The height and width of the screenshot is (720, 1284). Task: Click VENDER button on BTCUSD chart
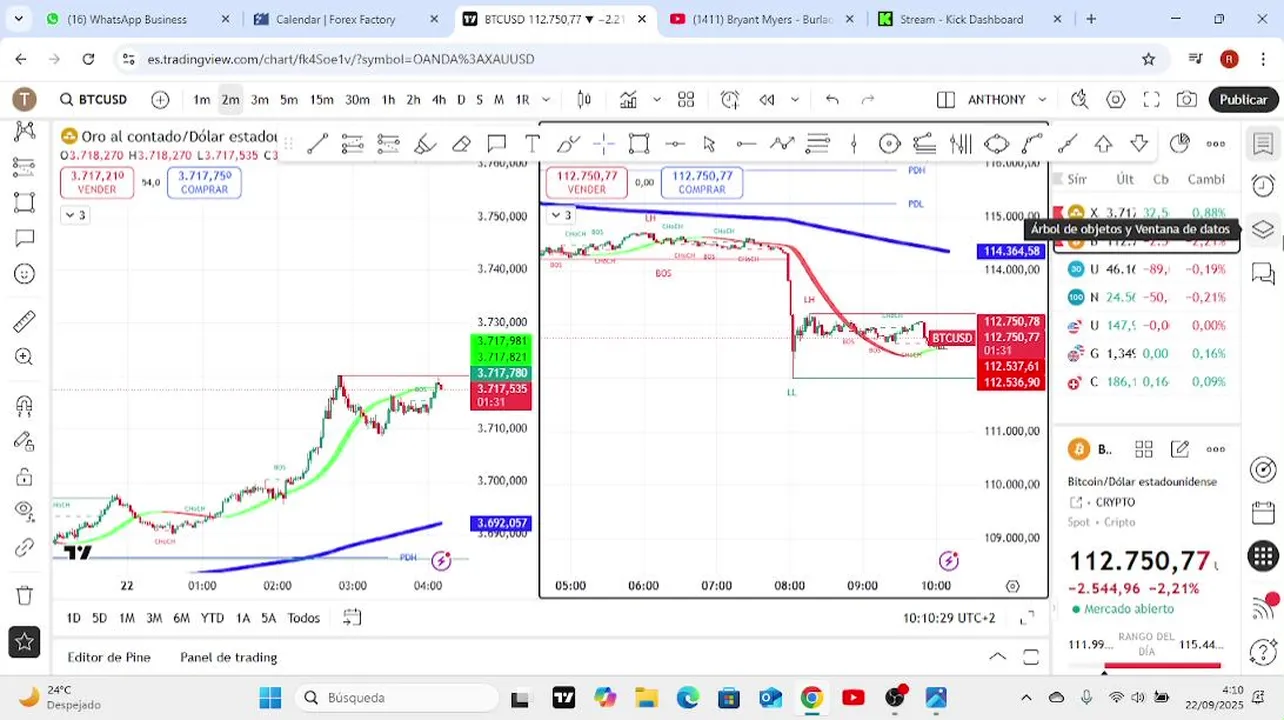coord(586,182)
